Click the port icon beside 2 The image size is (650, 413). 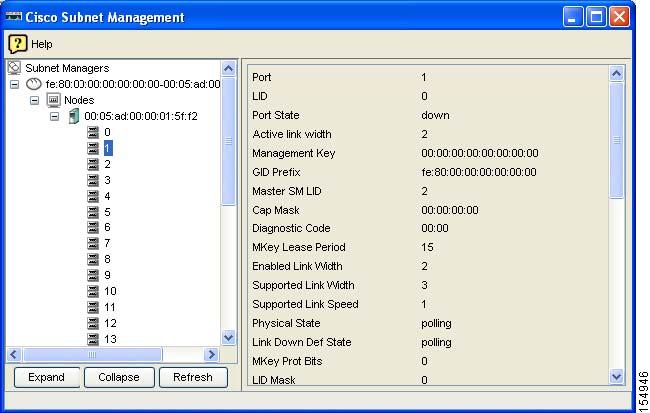(93, 164)
